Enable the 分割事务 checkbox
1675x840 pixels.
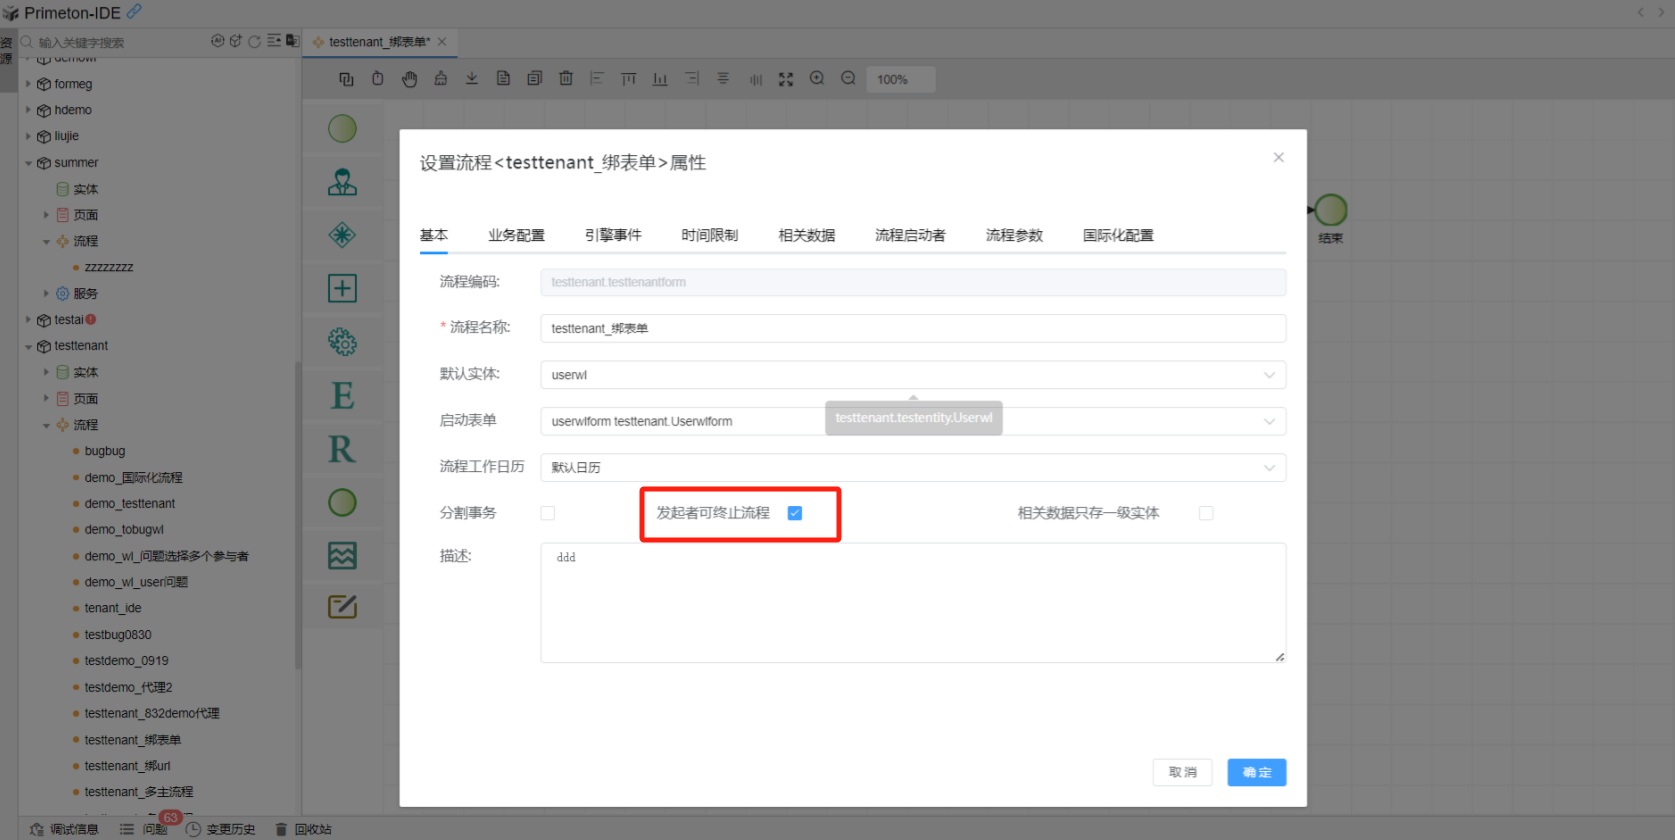pyautogui.click(x=548, y=513)
